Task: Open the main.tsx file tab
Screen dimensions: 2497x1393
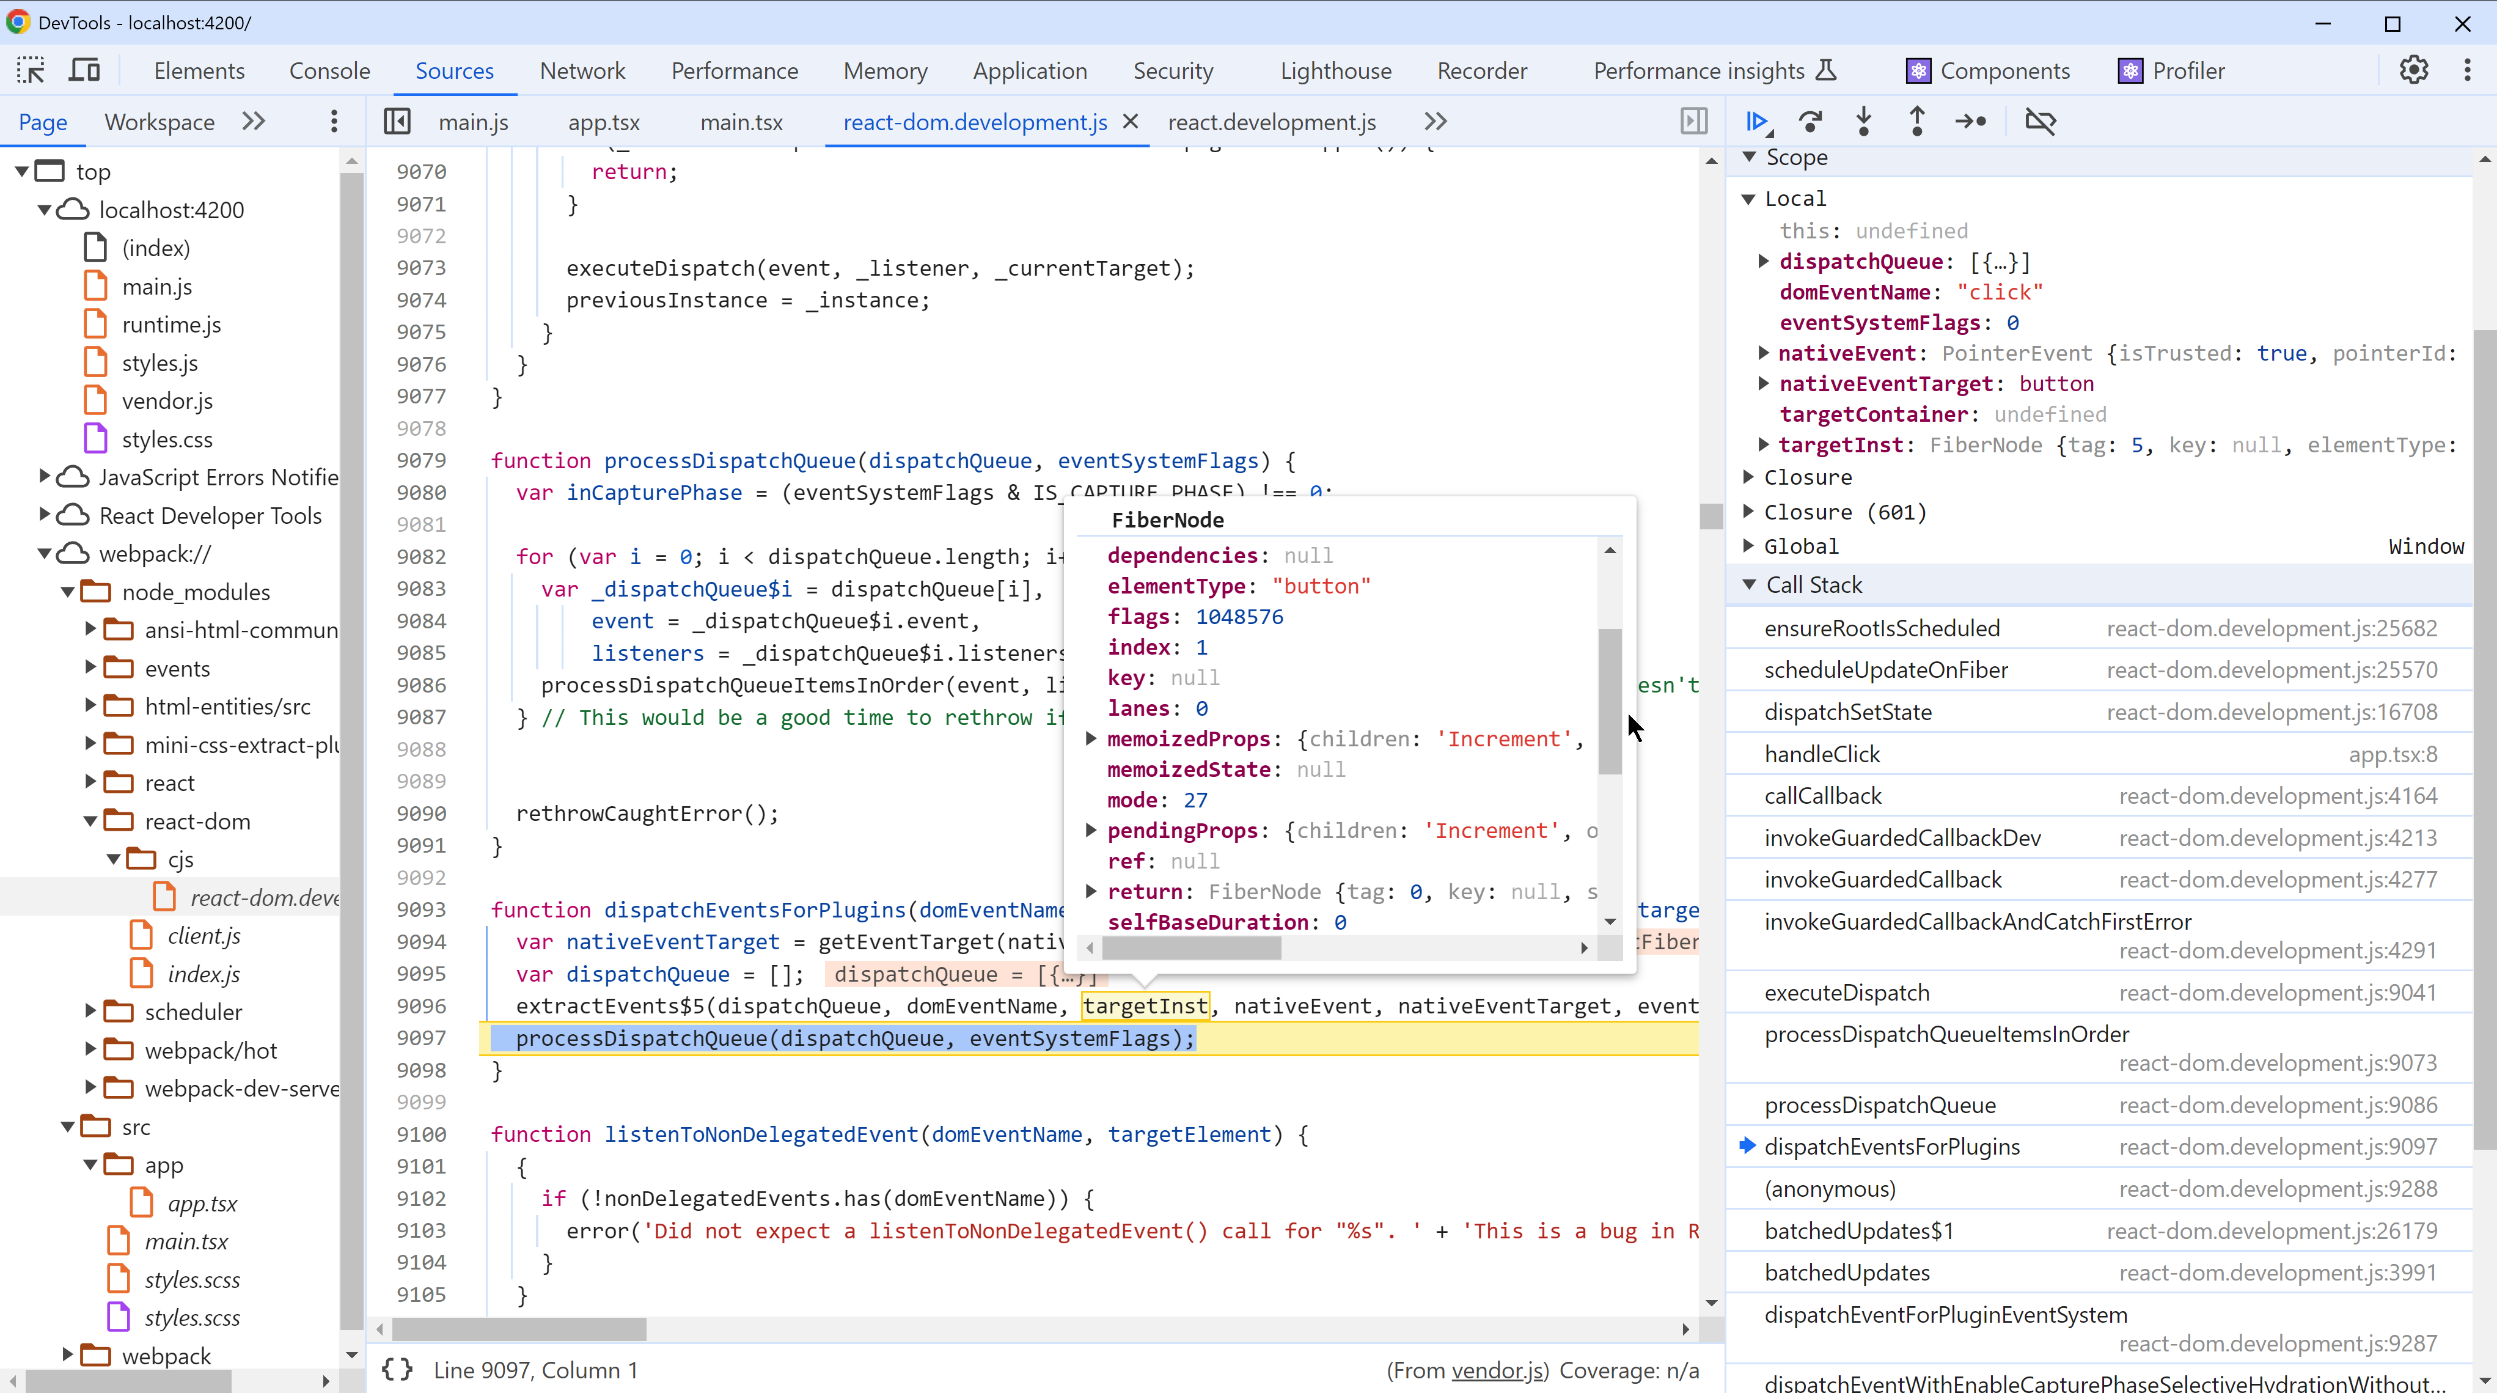Action: coord(742,122)
